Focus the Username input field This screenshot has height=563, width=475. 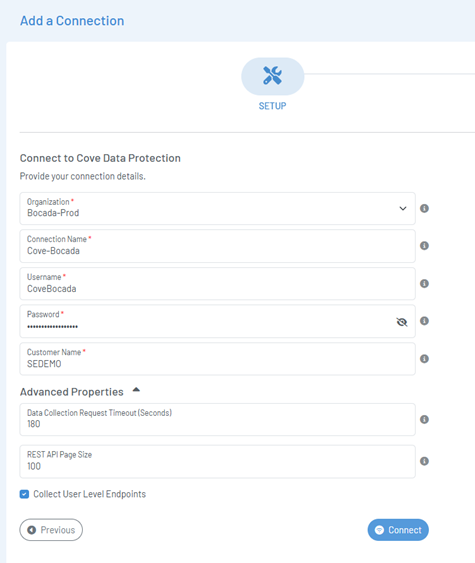pos(218,284)
